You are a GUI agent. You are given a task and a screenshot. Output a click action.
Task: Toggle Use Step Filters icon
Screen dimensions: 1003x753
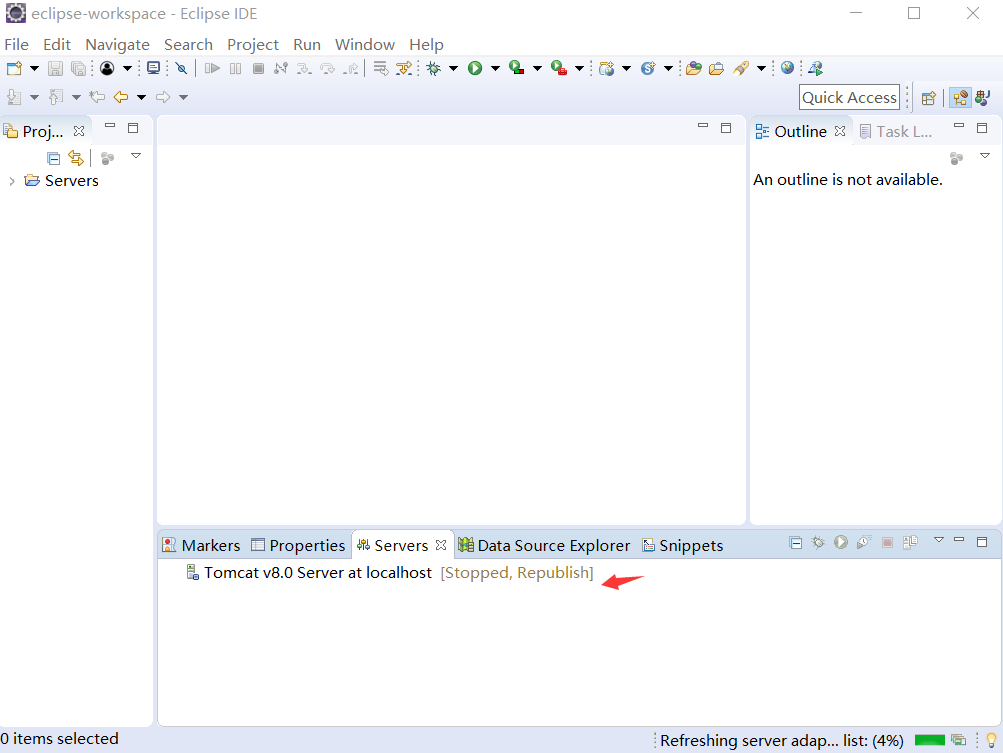404,68
